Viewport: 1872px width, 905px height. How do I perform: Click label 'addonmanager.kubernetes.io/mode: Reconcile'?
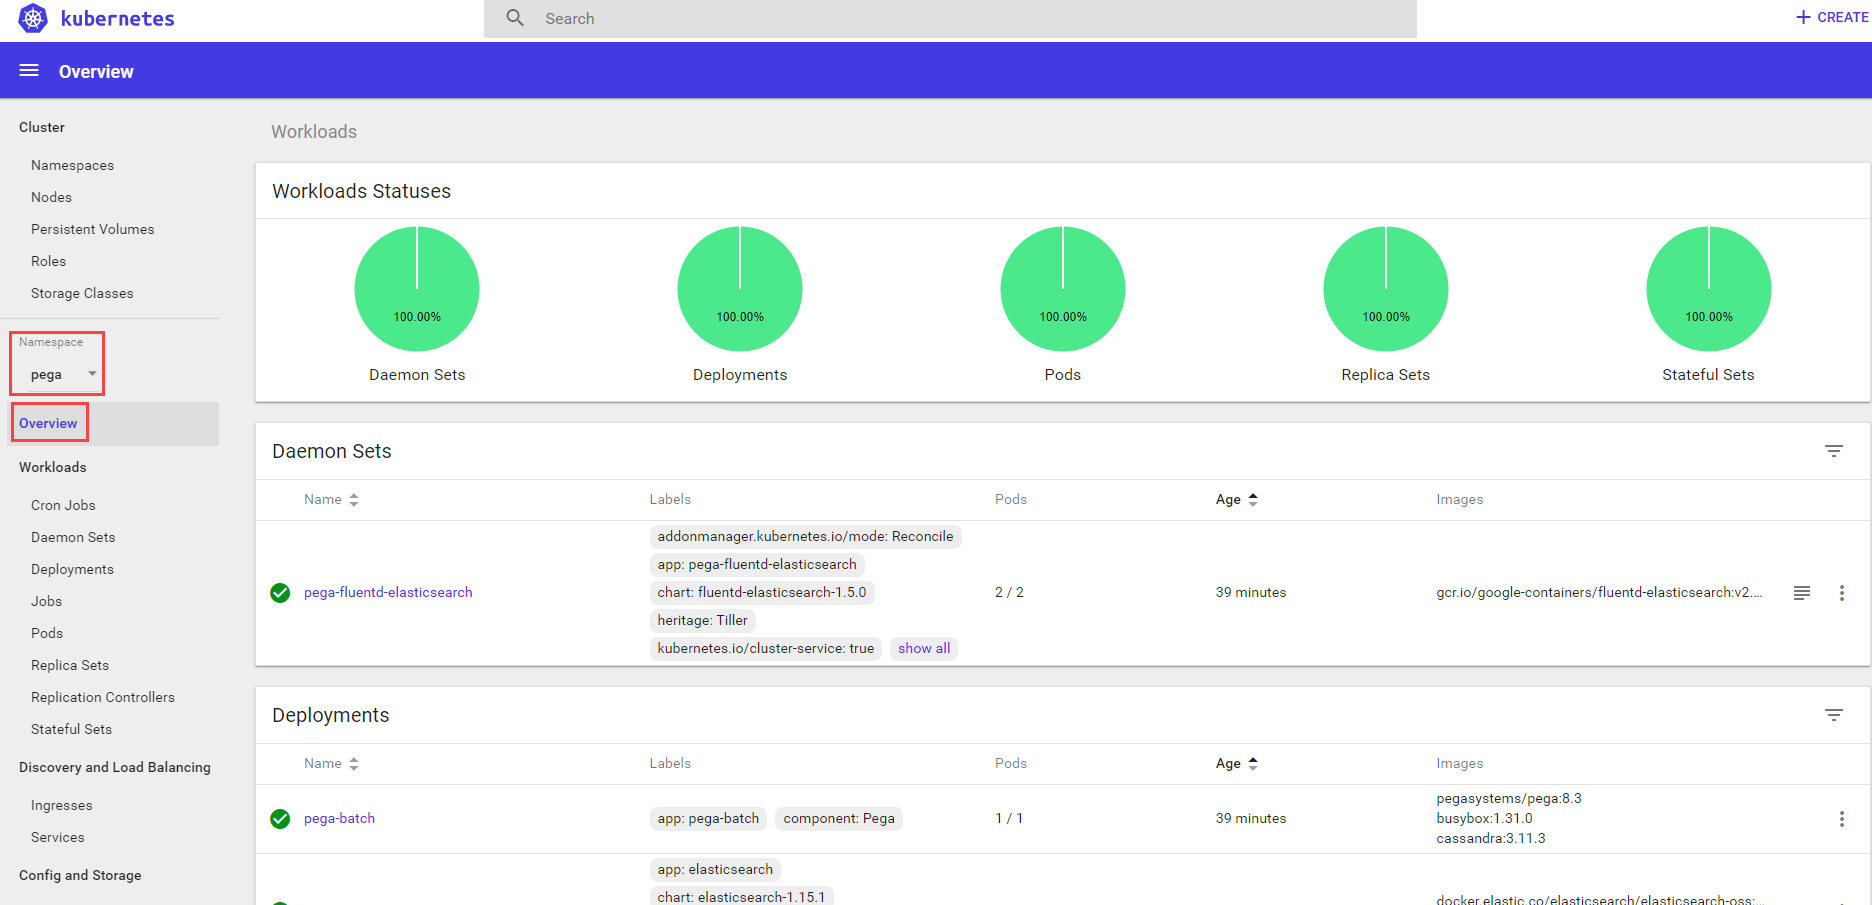coord(805,536)
